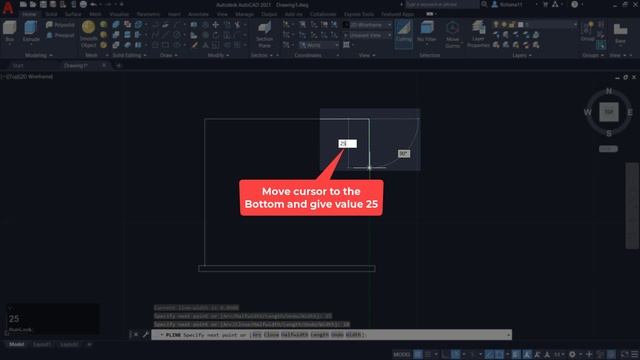Screen dimensions: 640x360
Task: Click the Halfwidth option in command line
Action: pyautogui.click(x=294, y=335)
